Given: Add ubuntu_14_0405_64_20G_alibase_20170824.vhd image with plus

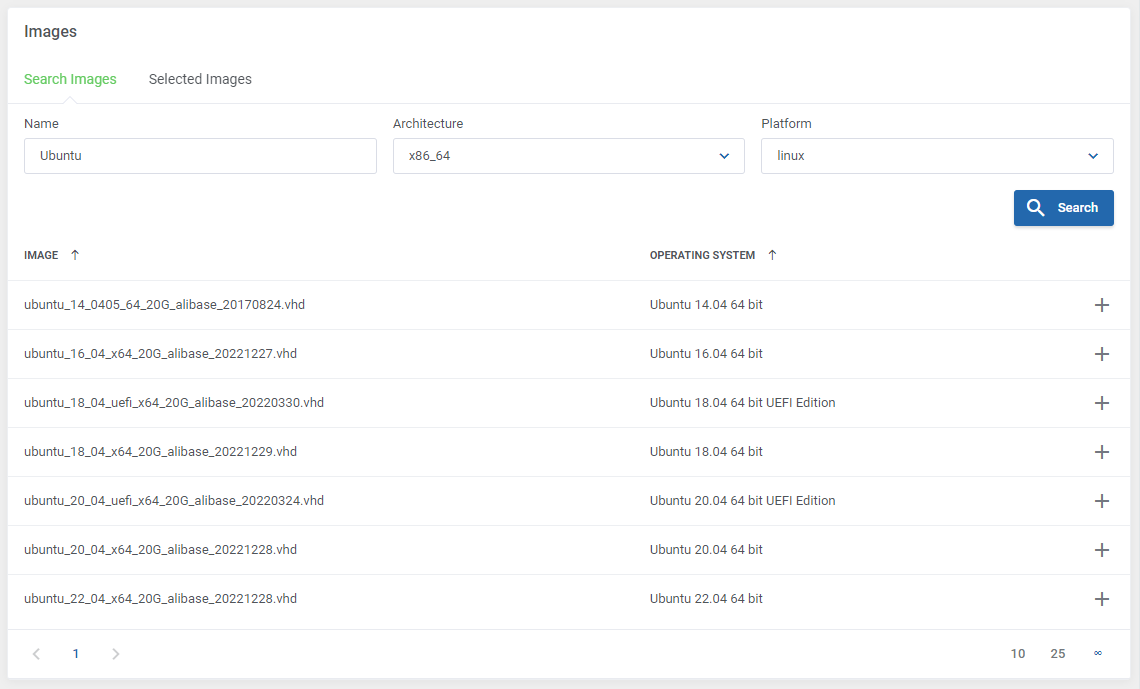Looking at the screenshot, I should coord(1101,305).
